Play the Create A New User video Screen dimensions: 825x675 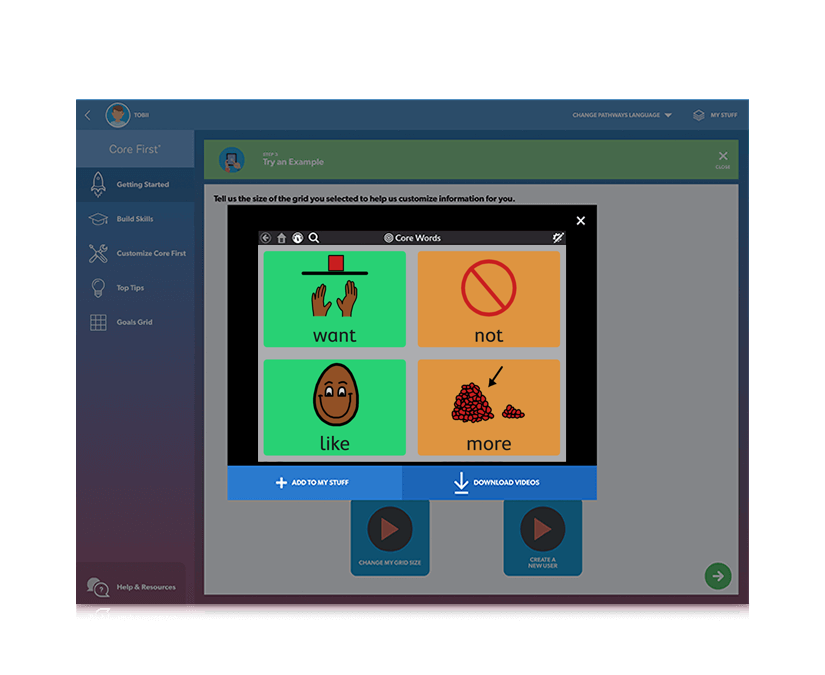[543, 529]
